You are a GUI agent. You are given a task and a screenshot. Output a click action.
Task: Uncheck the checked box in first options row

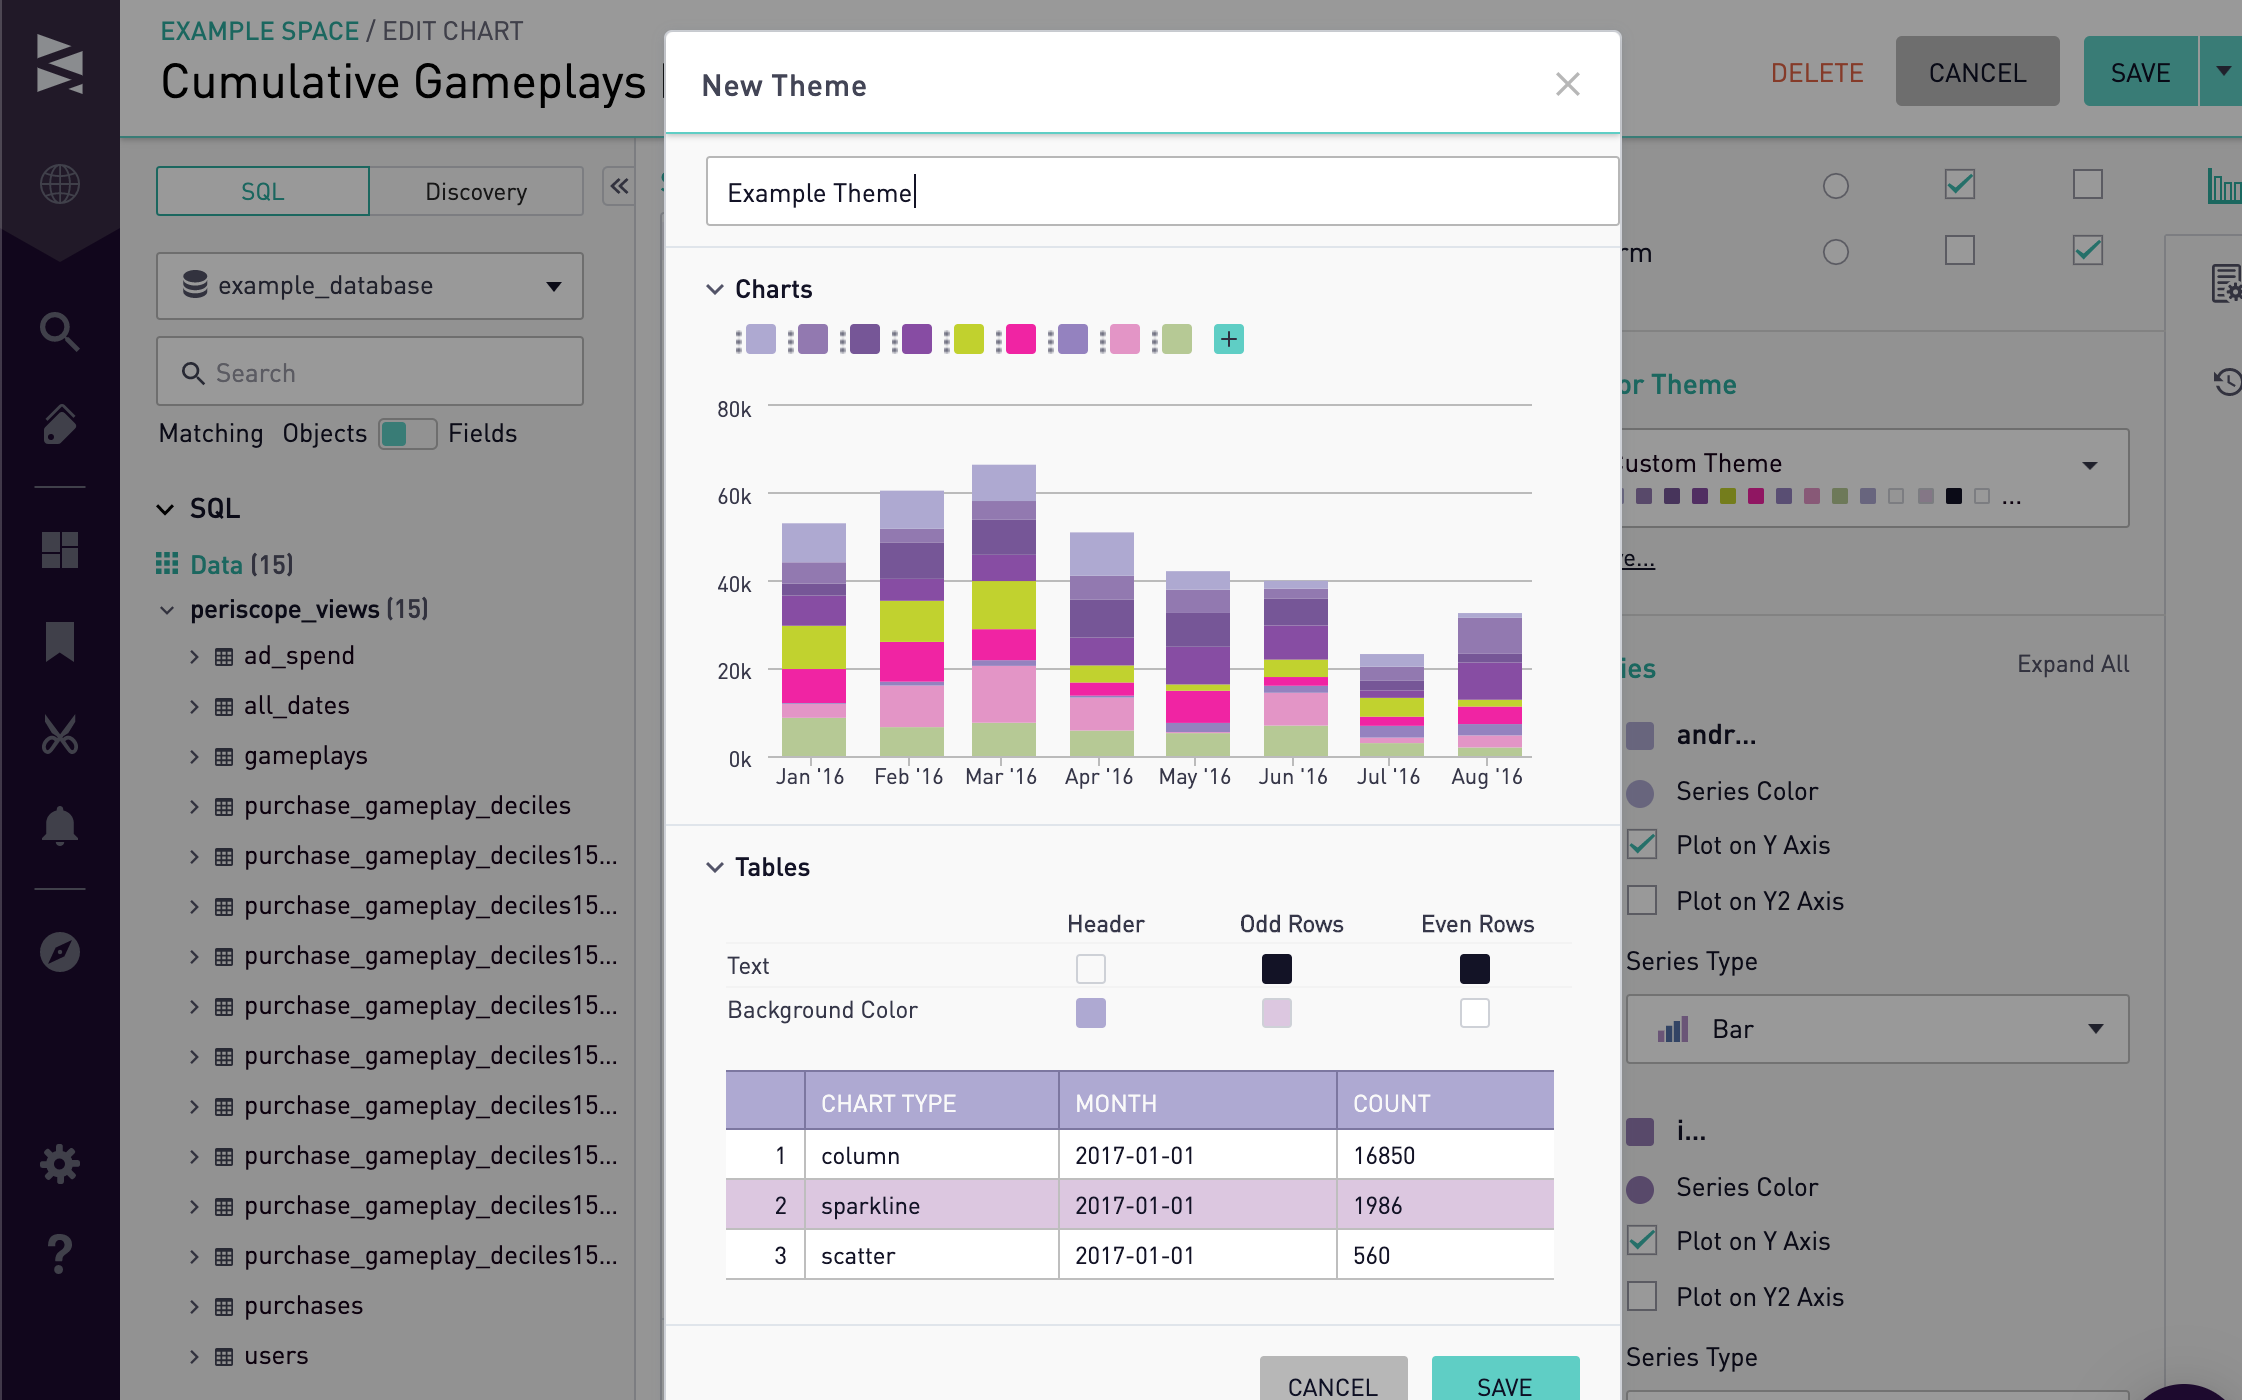pyautogui.click(x=1960, y=184)
